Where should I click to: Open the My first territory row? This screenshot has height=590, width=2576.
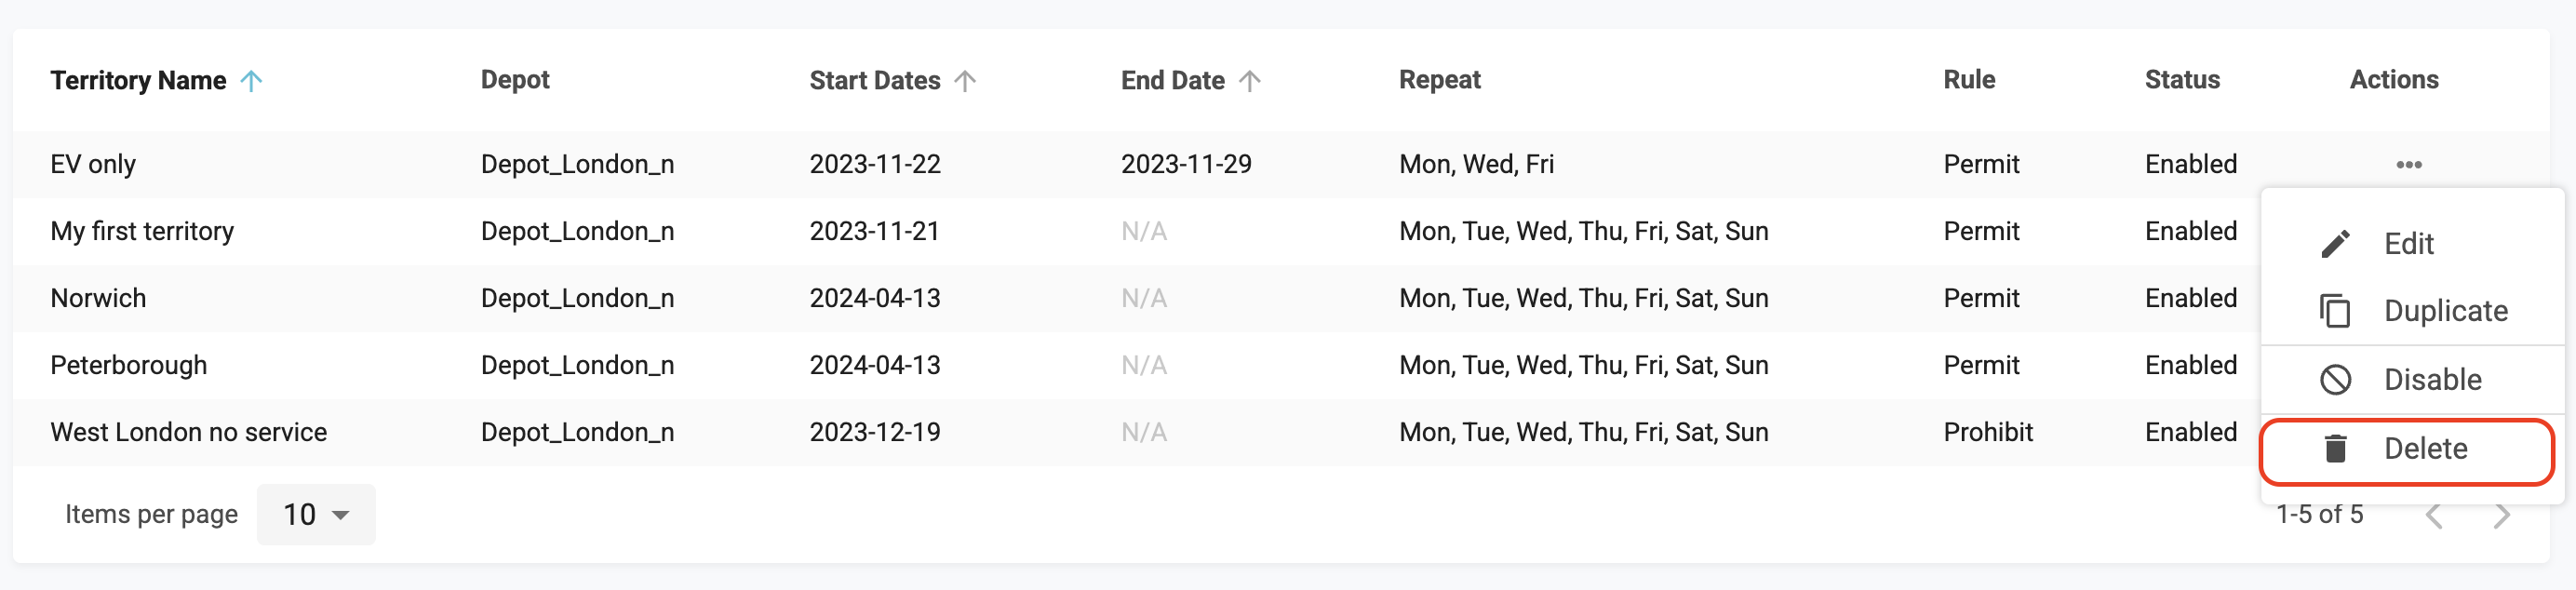(142, 232)
